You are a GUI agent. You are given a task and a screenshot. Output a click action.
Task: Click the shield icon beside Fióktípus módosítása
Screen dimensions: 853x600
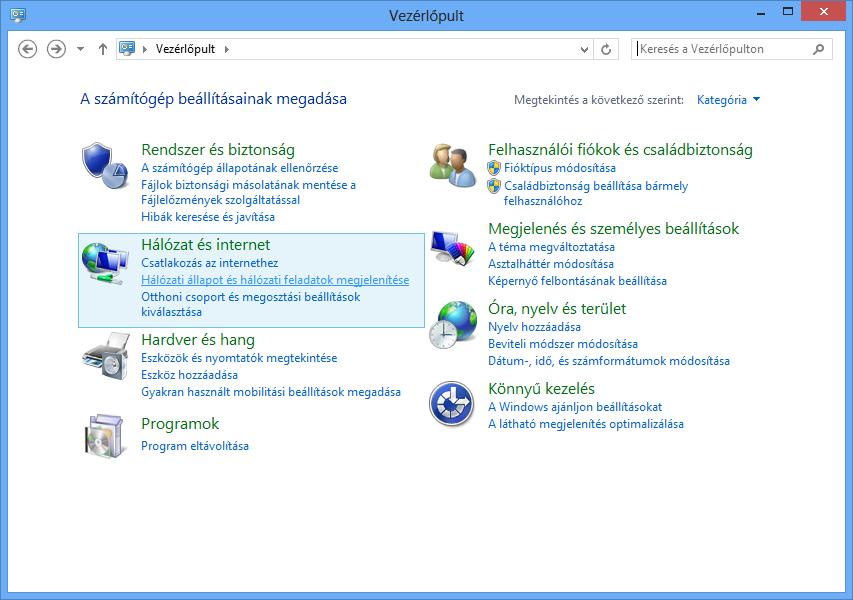coord(494,168)
